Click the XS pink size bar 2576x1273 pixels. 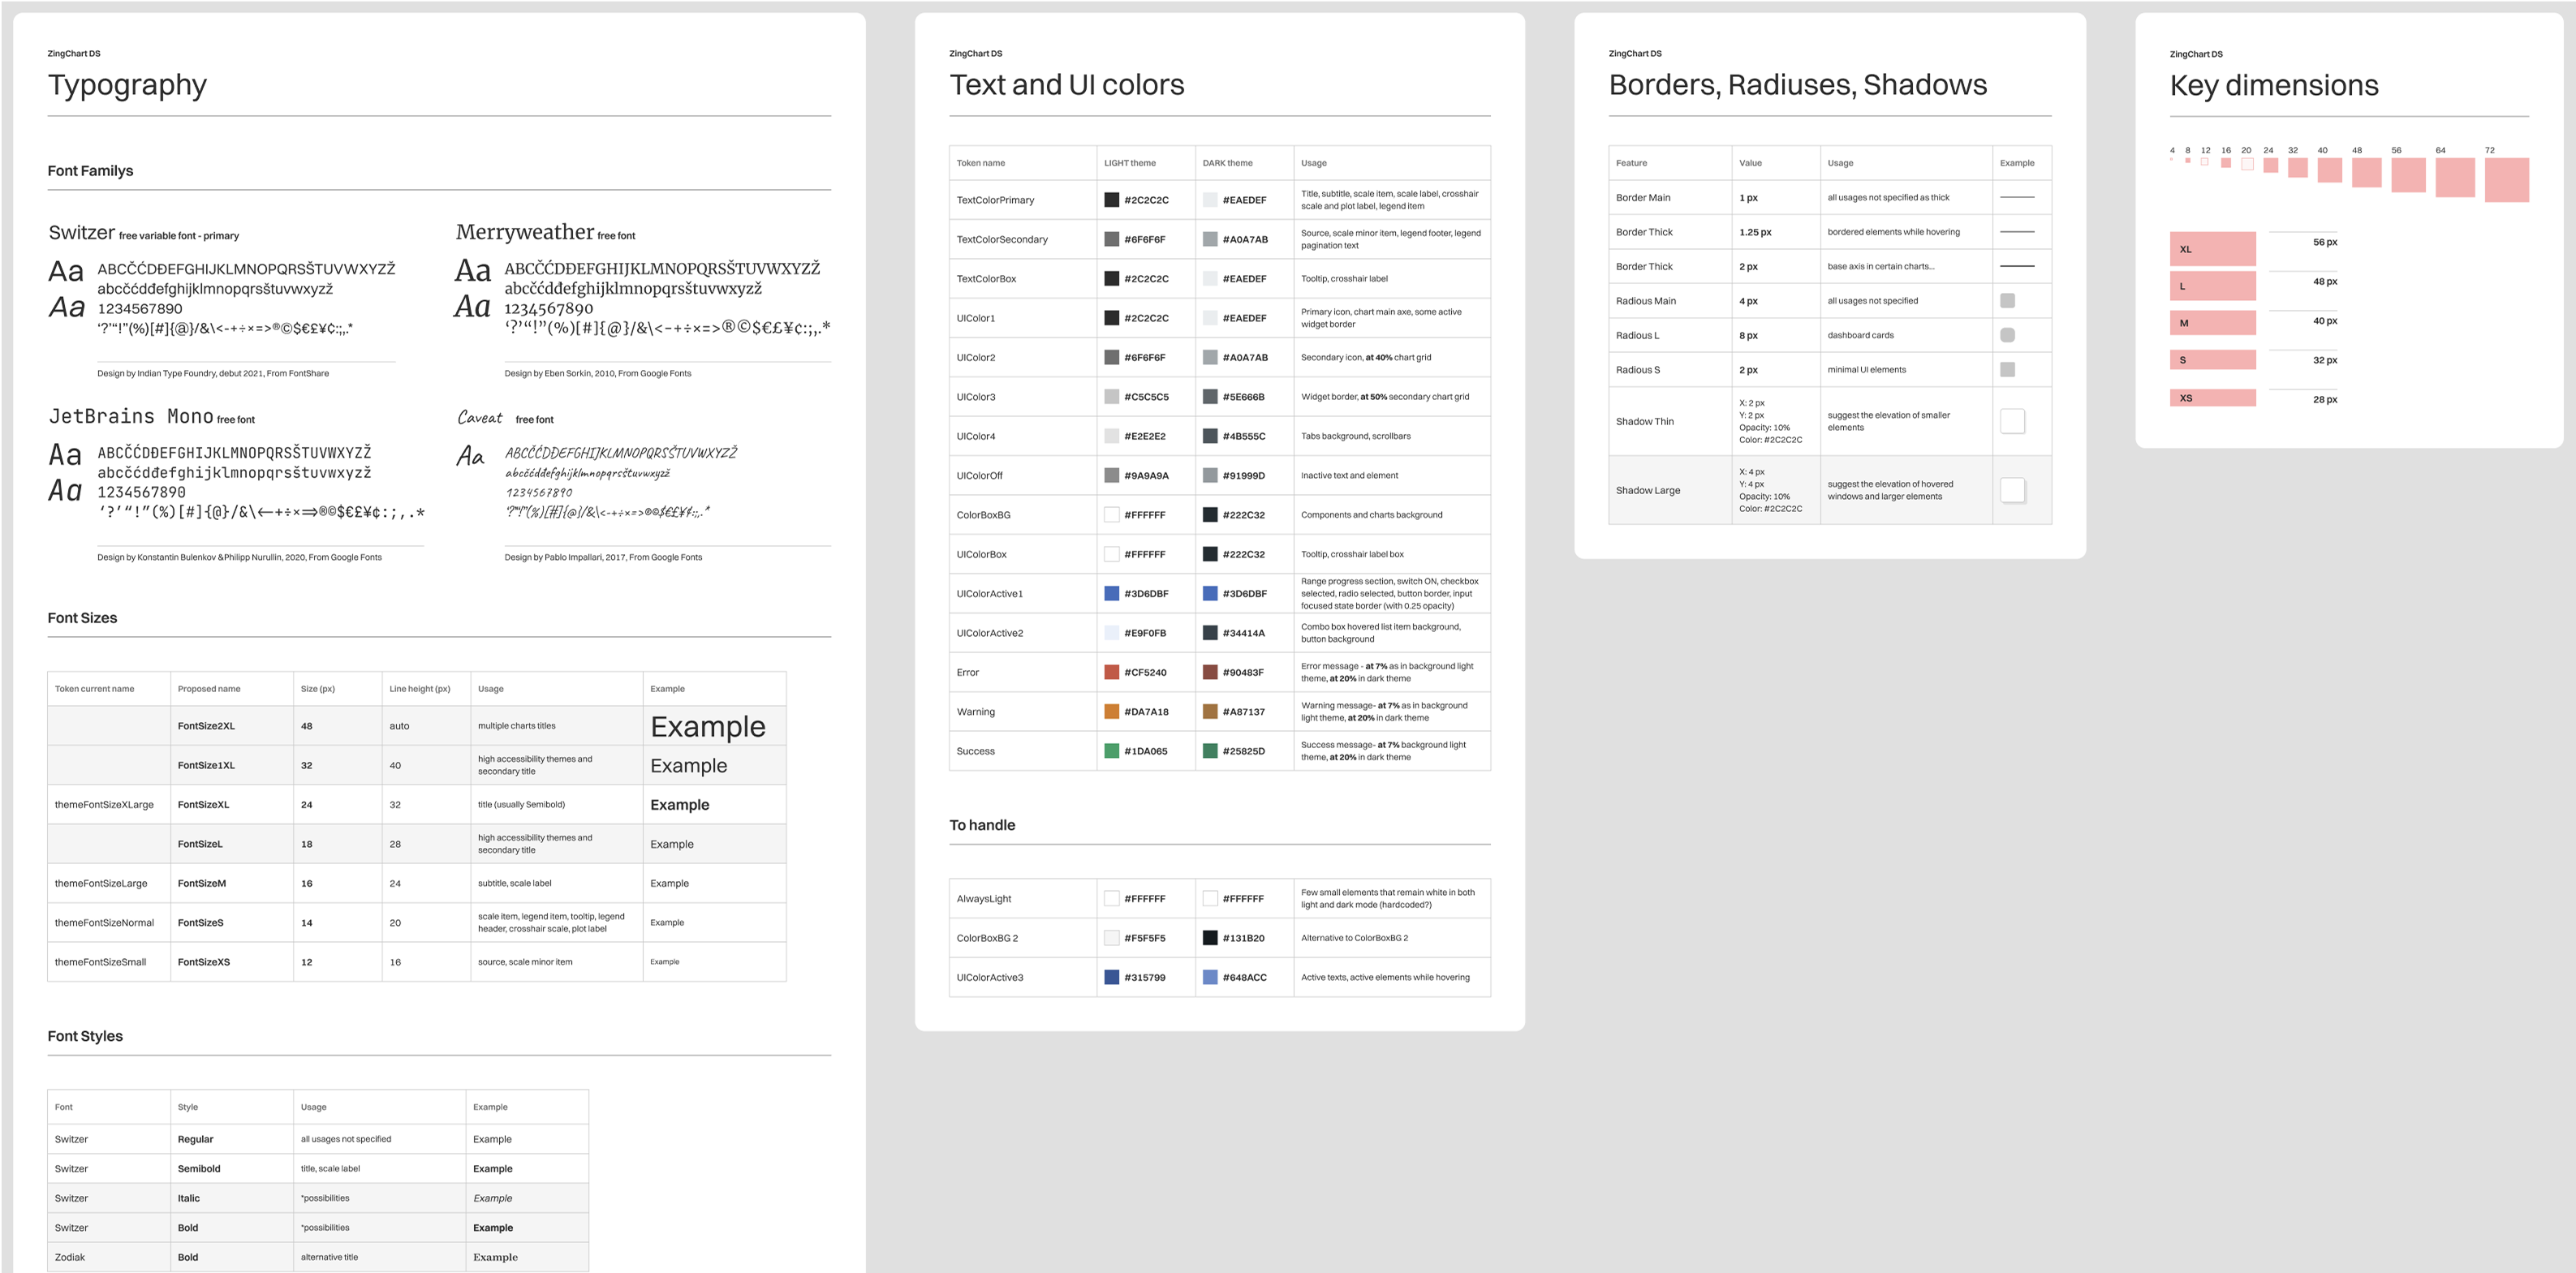point(2212,398)
